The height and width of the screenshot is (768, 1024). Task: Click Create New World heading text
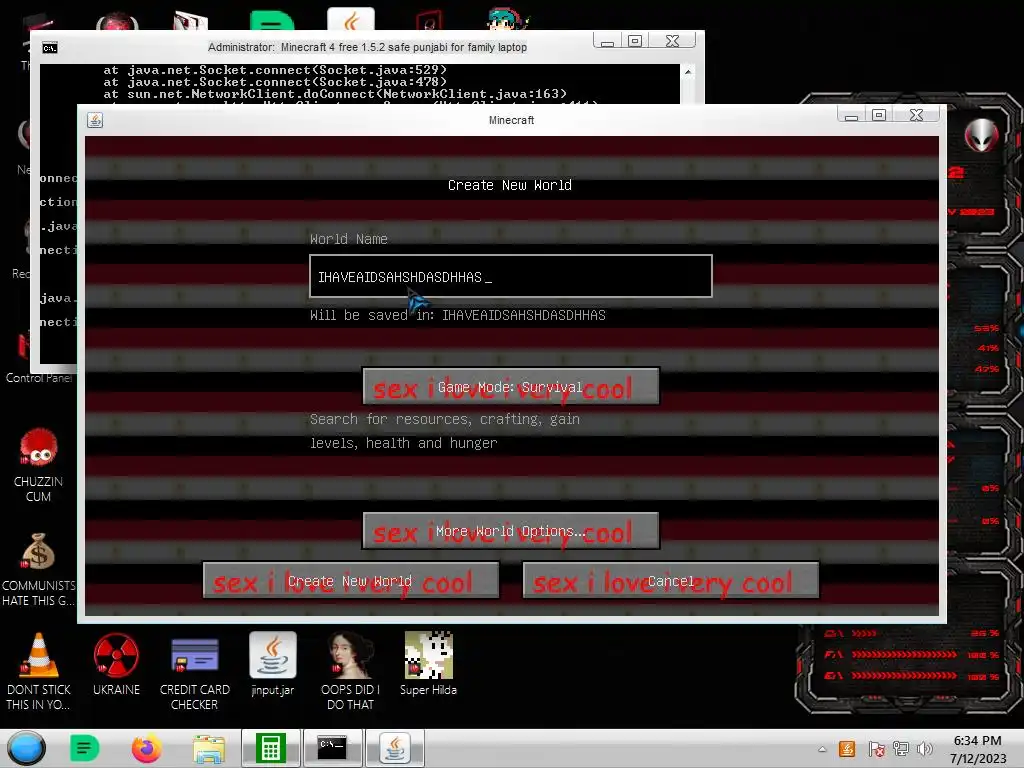tap(510, 185)
